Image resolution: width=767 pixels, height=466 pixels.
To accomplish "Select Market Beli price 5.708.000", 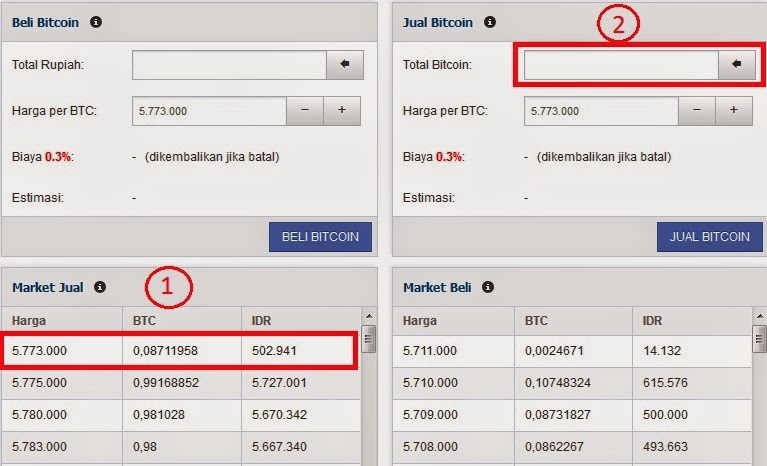I will pos(430,446).
